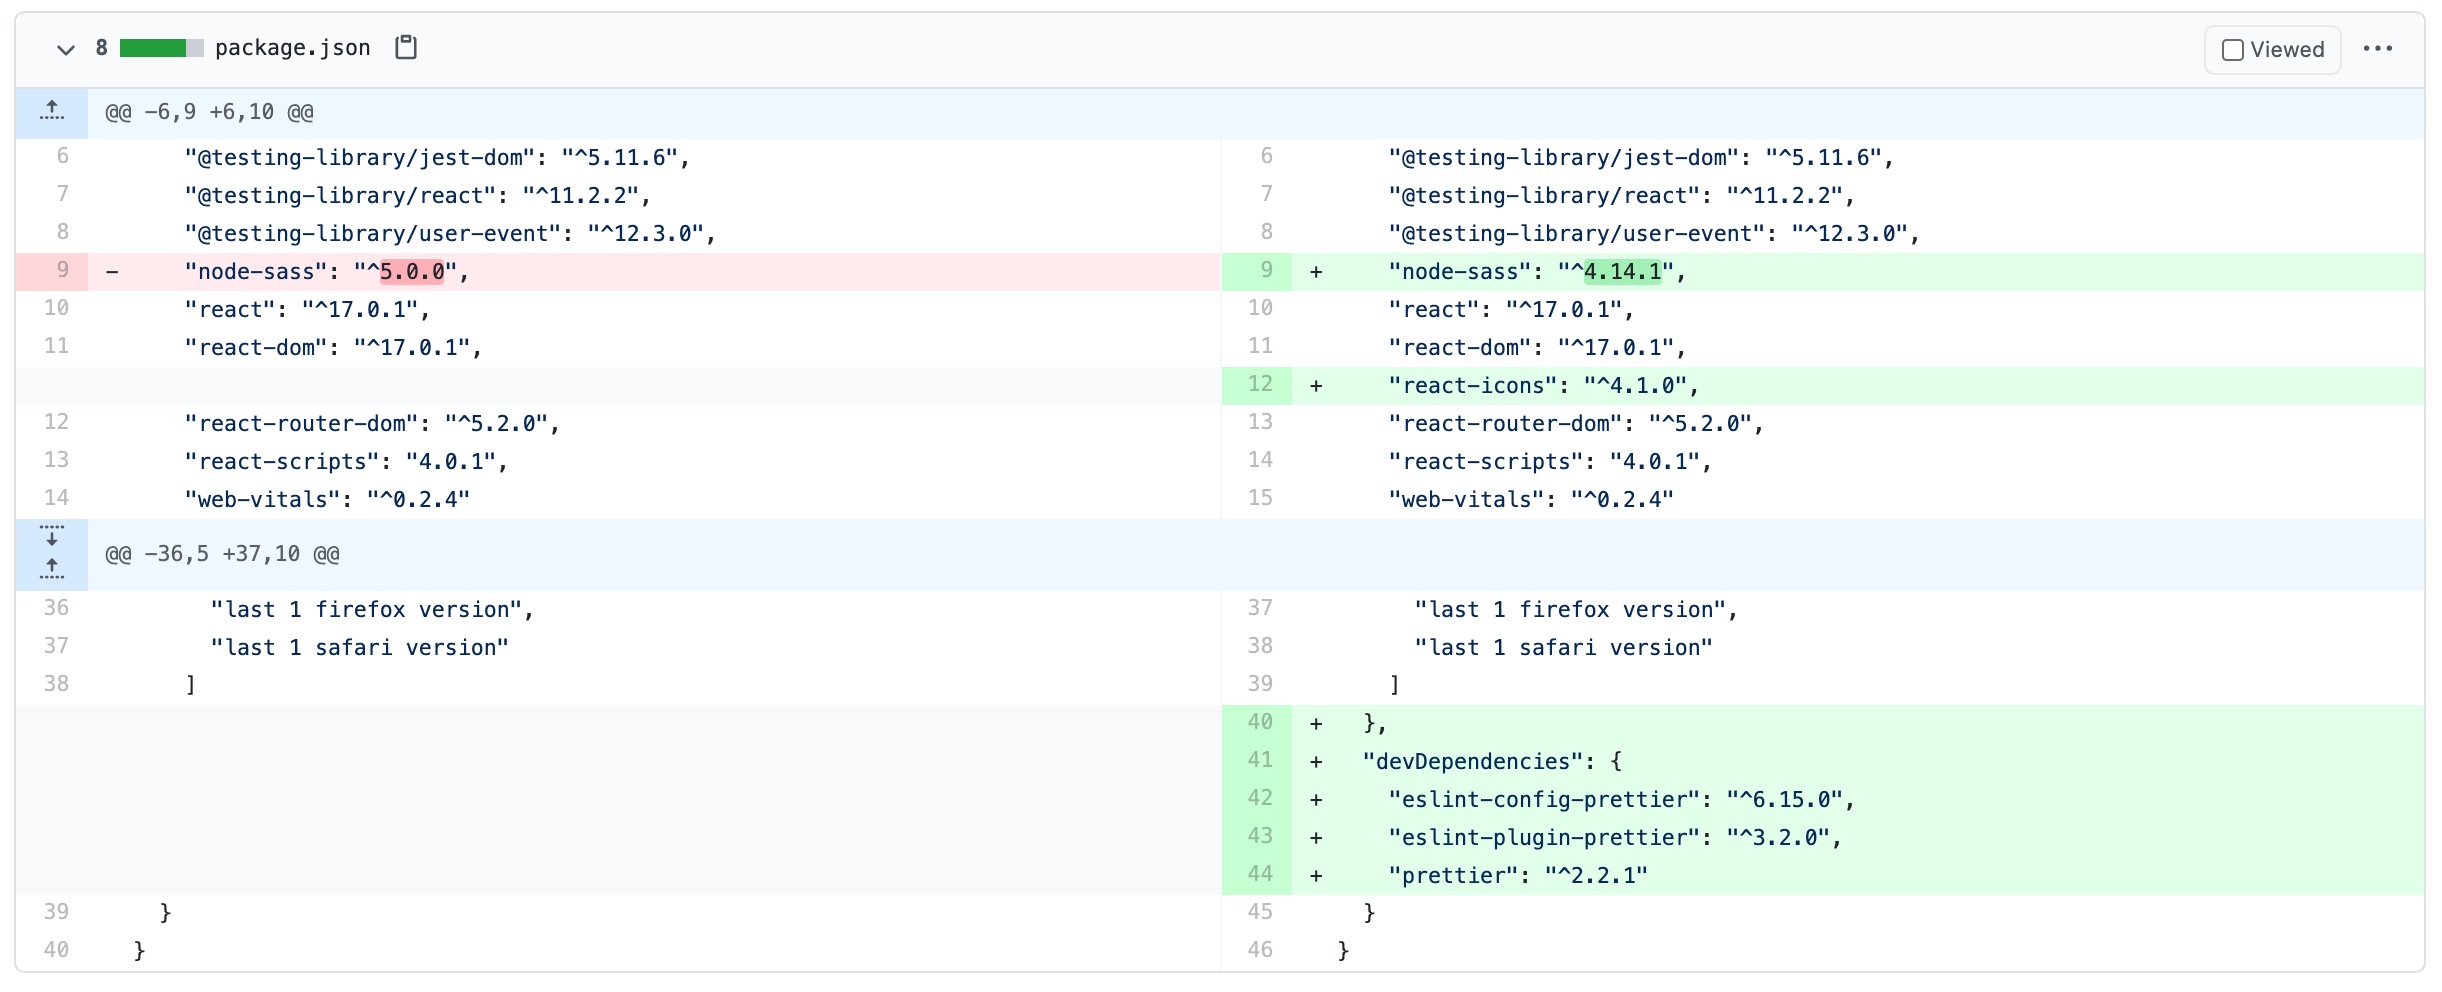Viewport: 2442px width, 992px height.
Task: Collapse the package.json file diff chevron
Action: coord(66,49)
